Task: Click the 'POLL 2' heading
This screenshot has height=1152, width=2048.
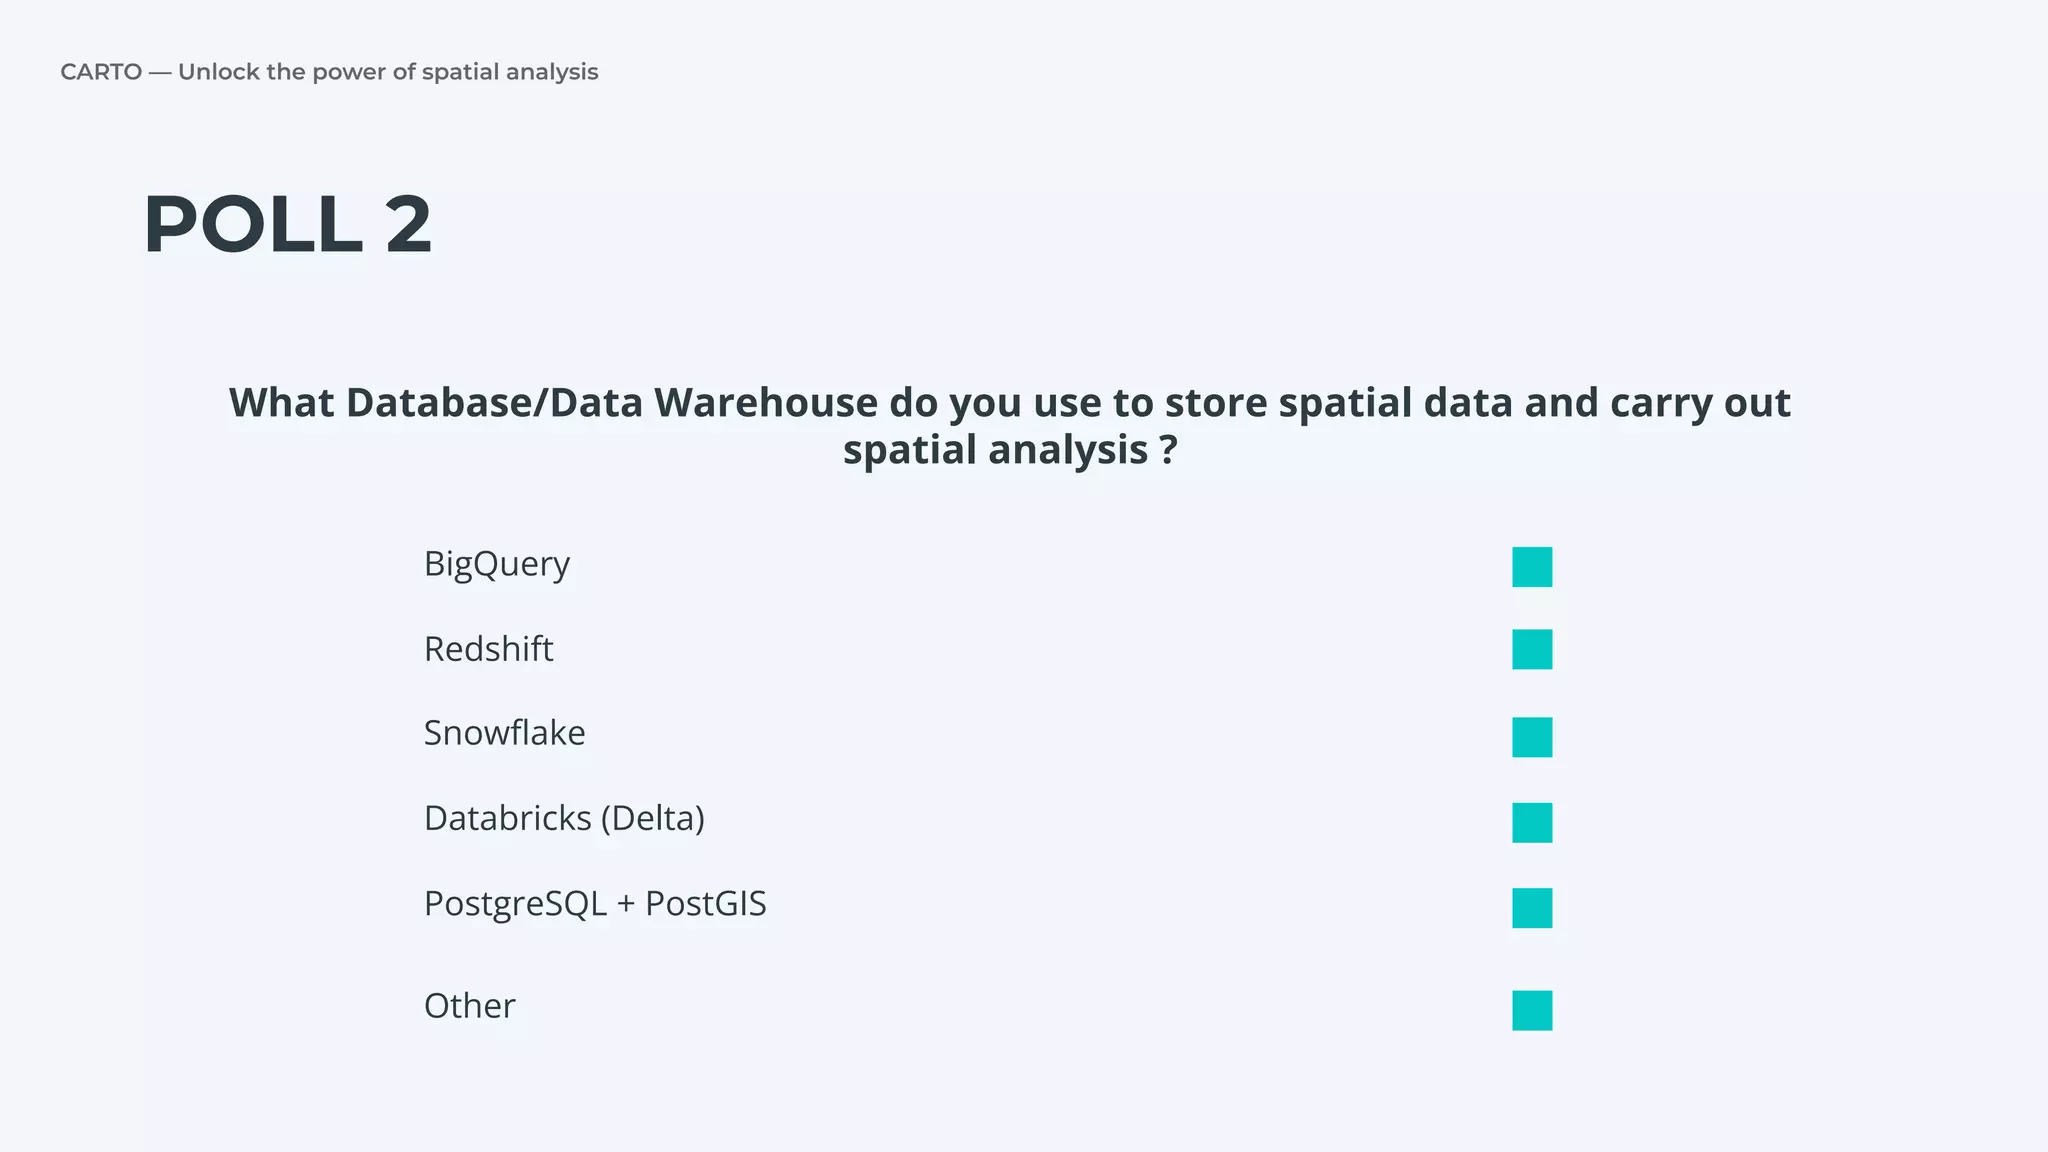Action: coord(288,224)
